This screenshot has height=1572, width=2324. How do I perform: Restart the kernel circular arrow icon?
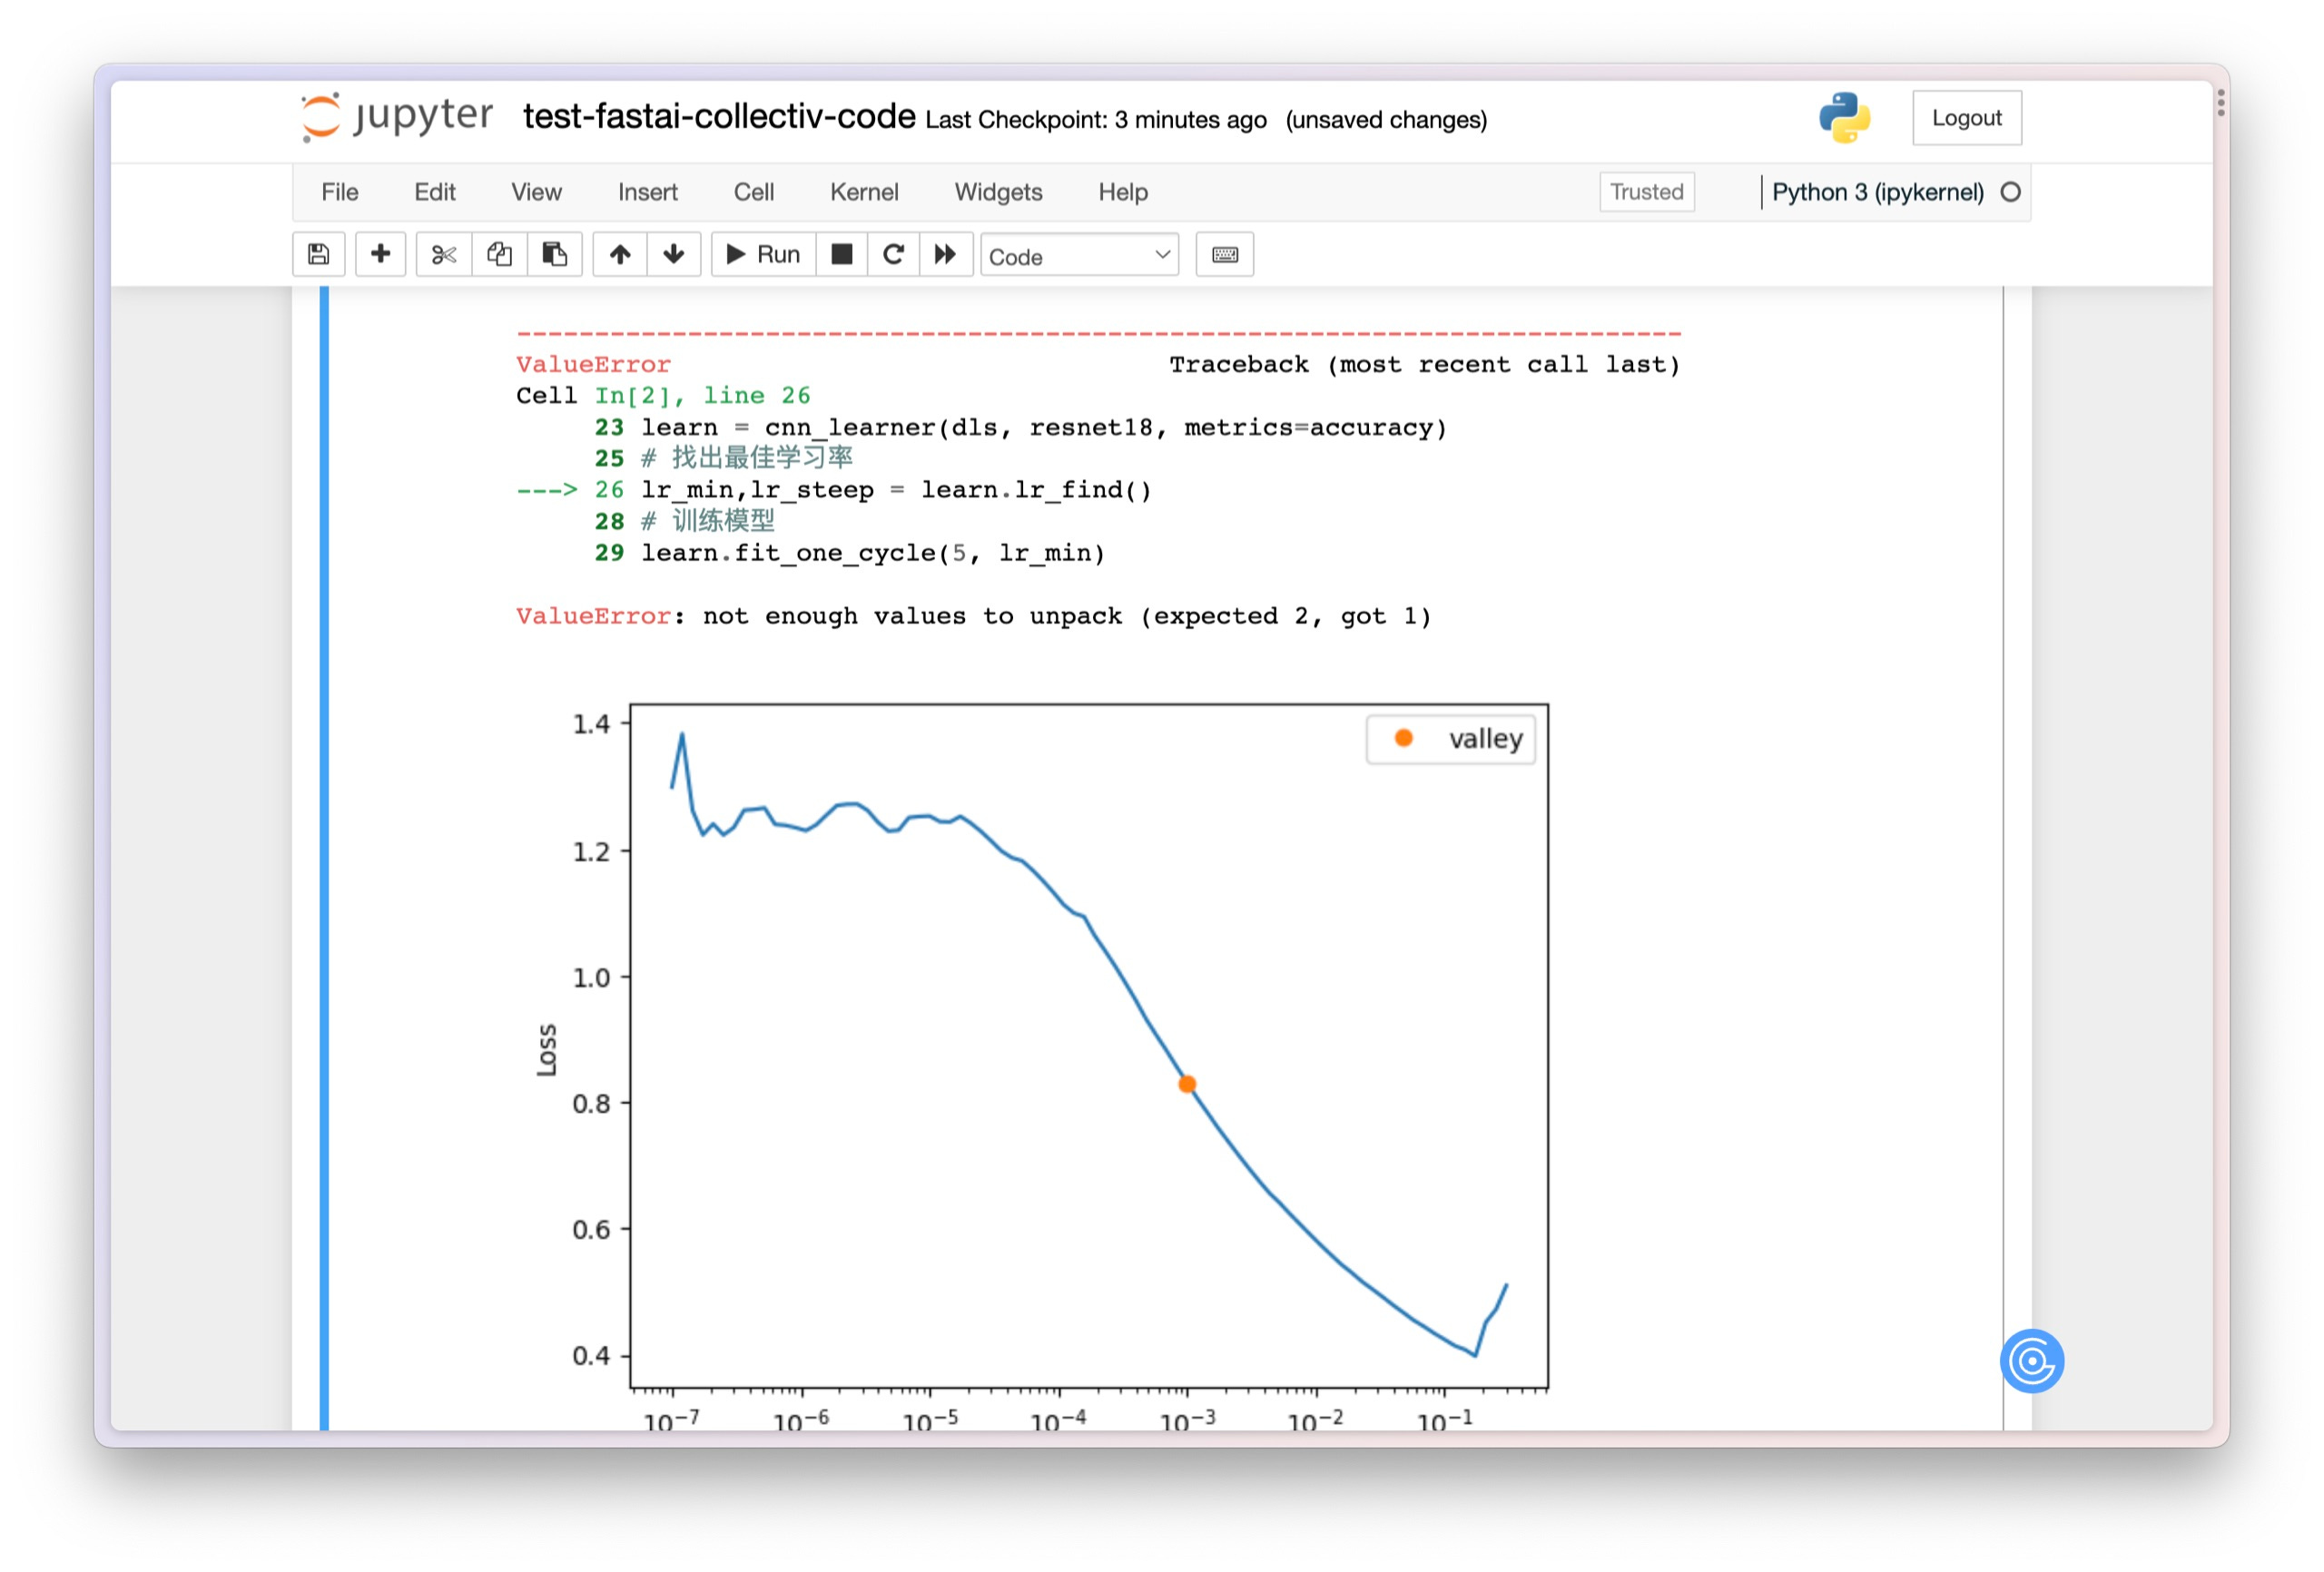coord(893,255)
